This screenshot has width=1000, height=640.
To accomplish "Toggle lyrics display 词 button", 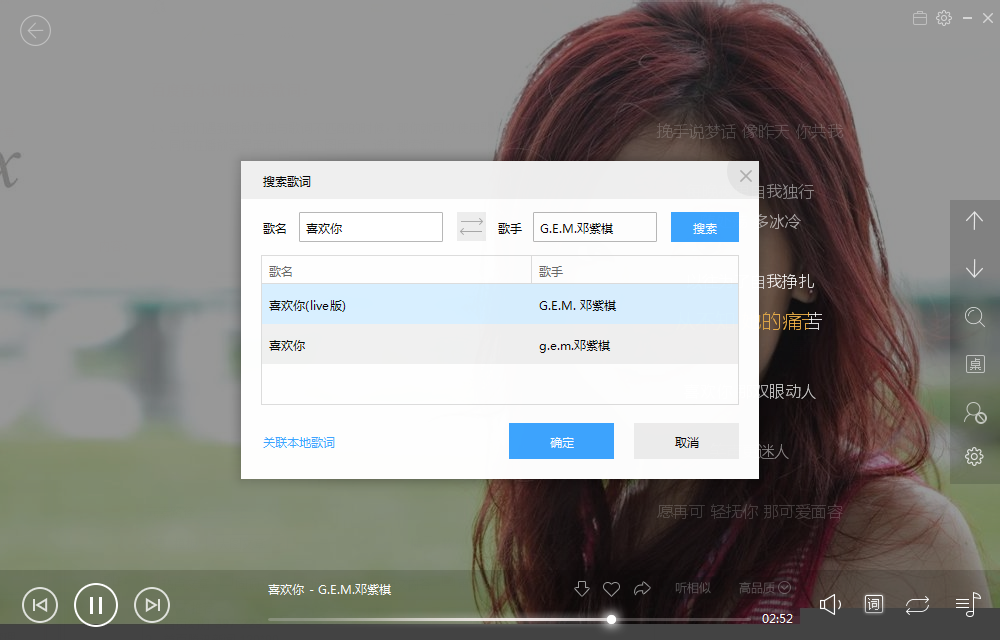I will tap(874, 604).
